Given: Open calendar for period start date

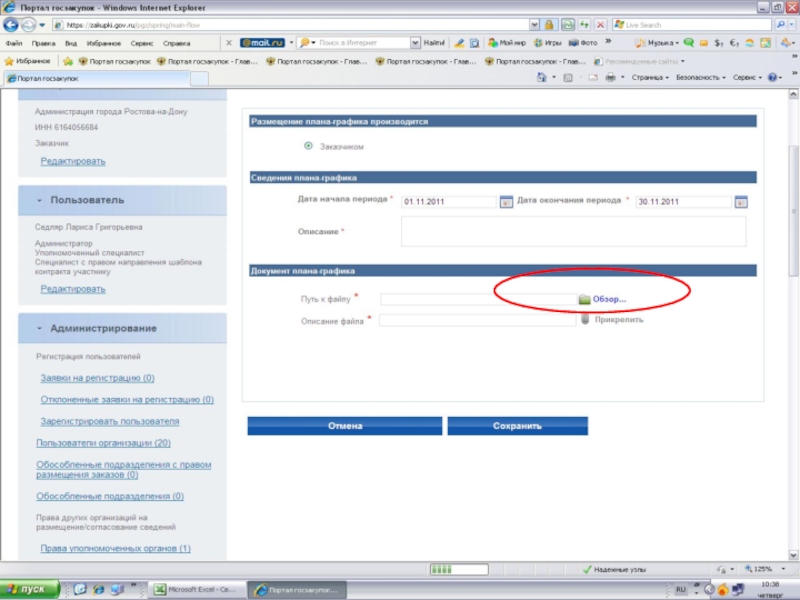Looking at the screenshot, I should click(506, 201).
